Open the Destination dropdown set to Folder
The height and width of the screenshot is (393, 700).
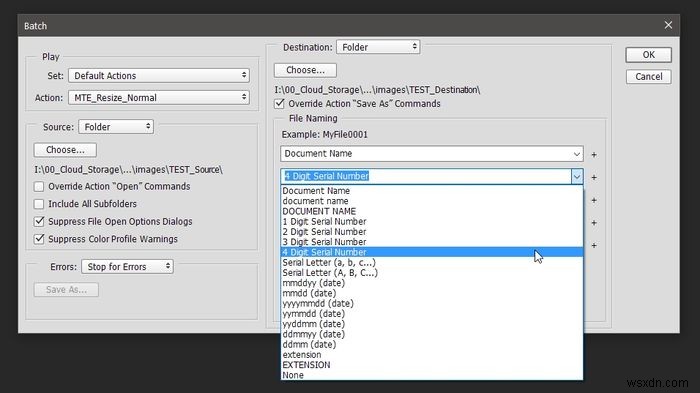(378, 47)
